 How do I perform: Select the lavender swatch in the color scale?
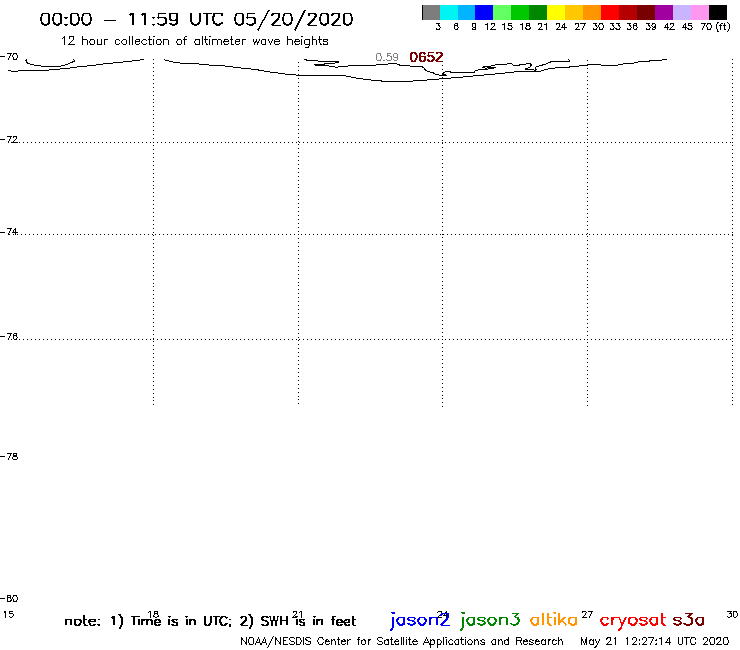(x=681, y=12)
